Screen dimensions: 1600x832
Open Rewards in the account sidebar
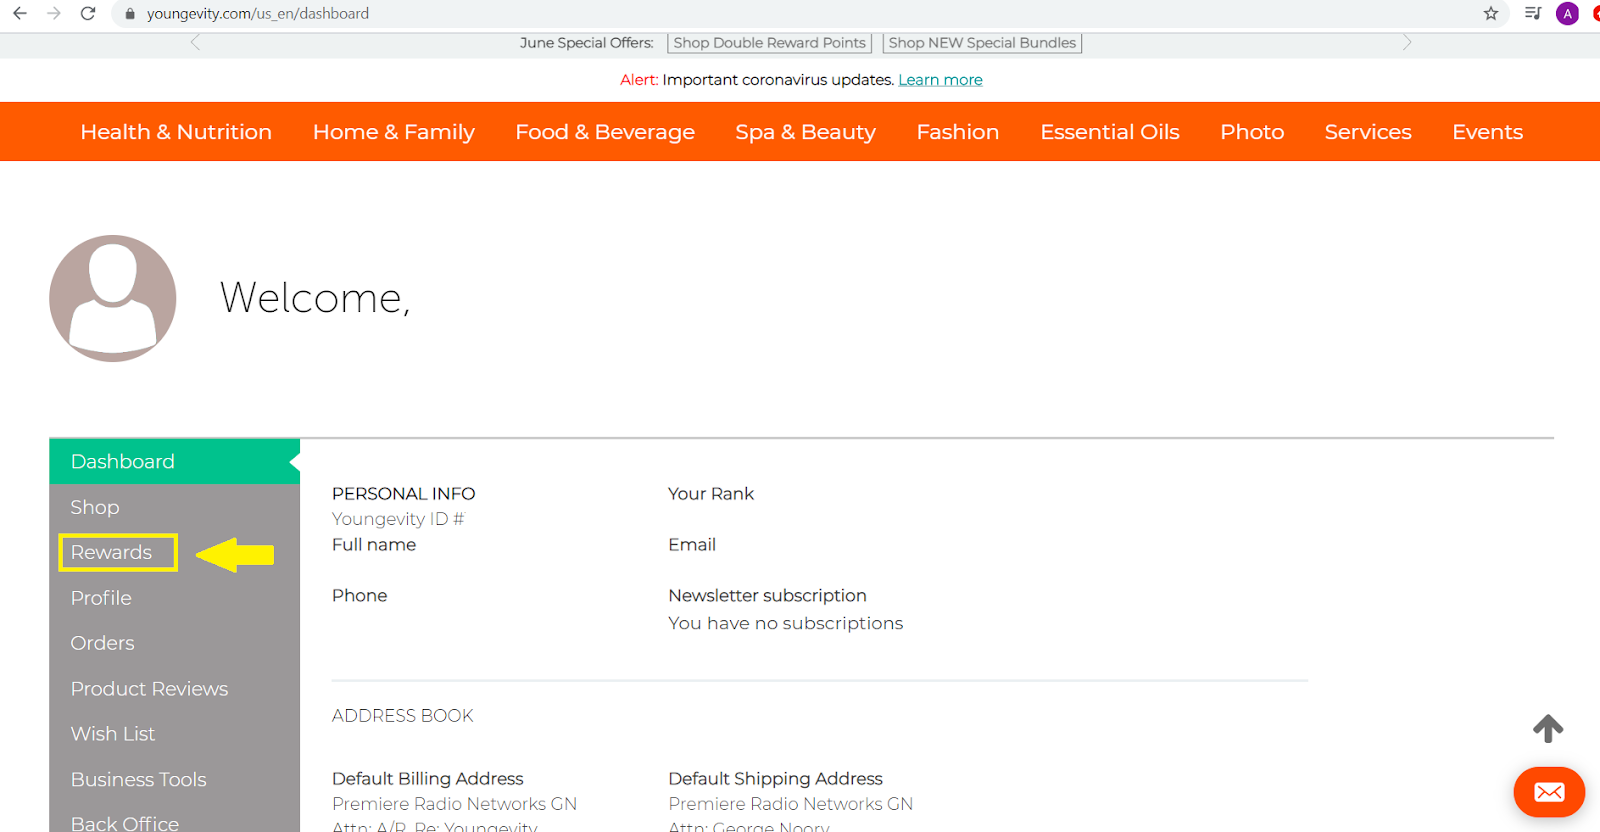[x=111, y=552]
